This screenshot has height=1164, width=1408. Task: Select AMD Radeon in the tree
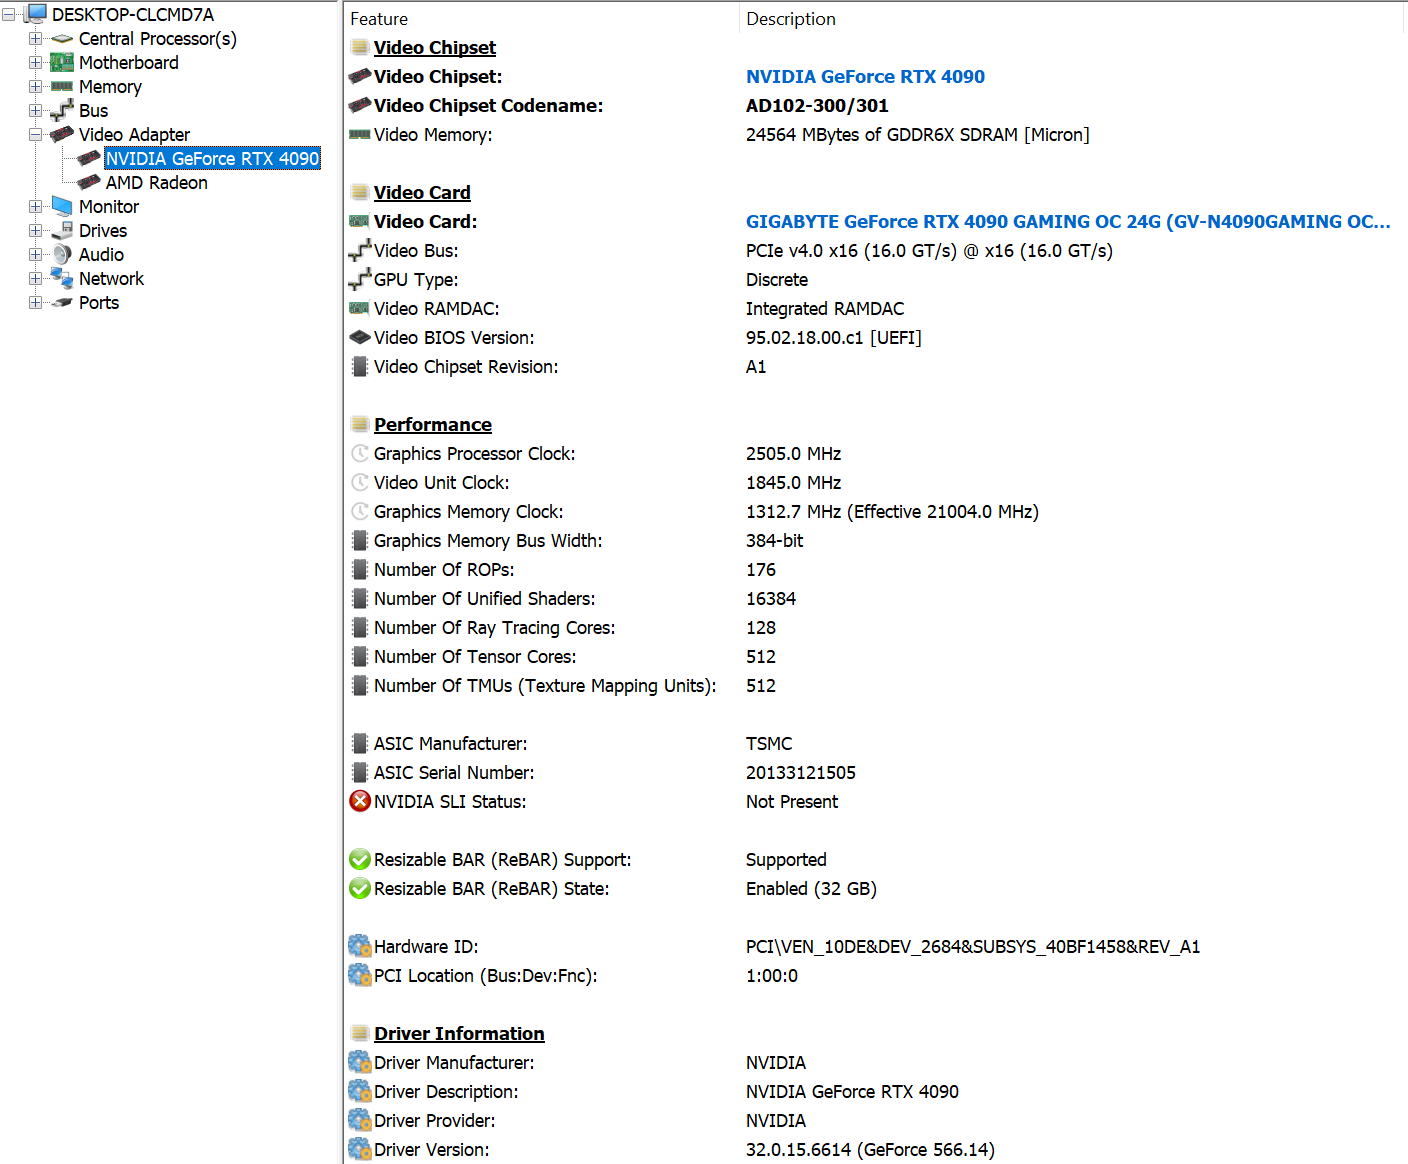pos(157,183)
